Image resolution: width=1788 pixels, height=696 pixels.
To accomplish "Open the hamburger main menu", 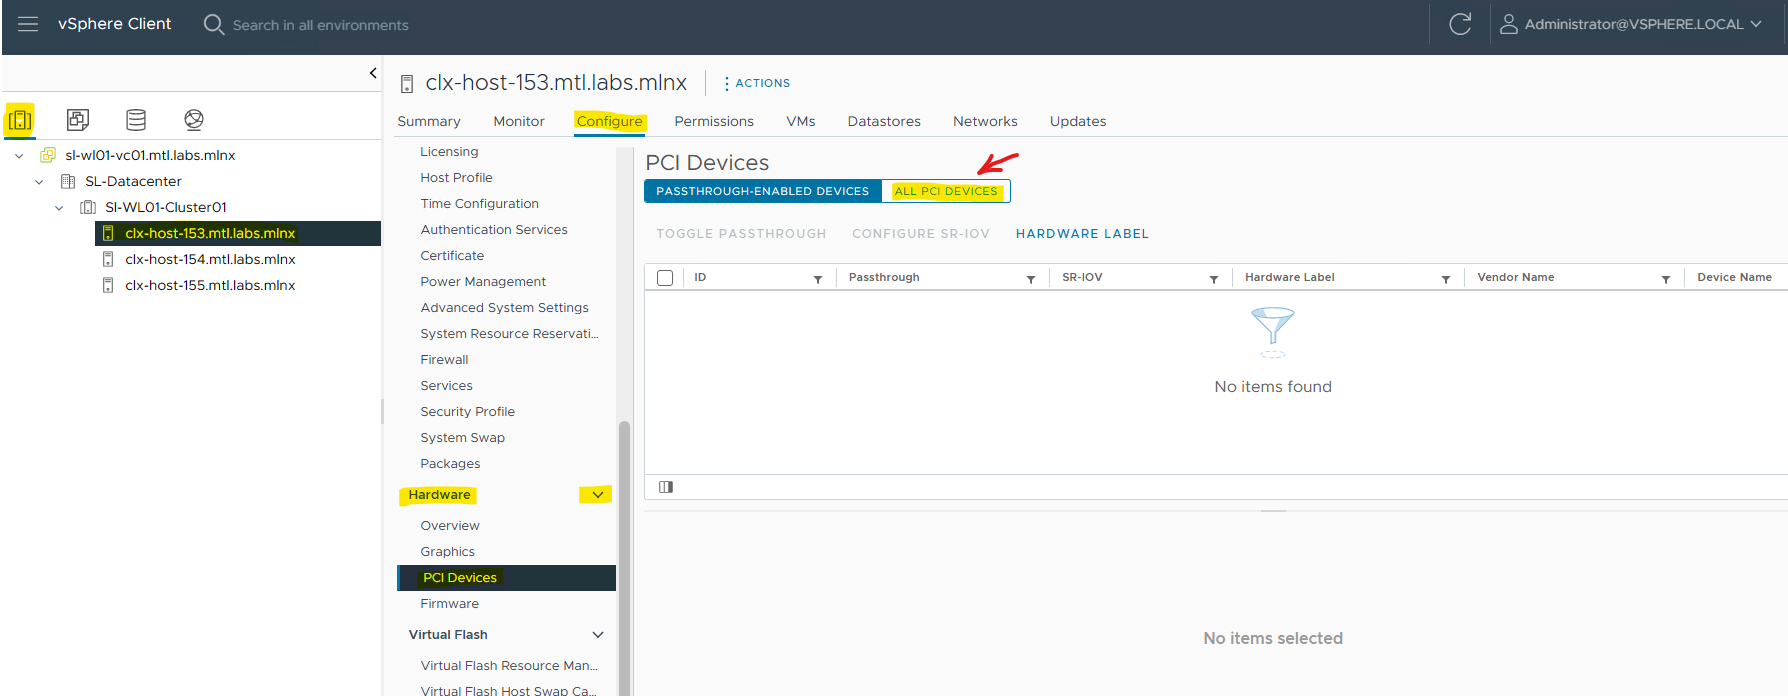I will (x=28, y=24).
